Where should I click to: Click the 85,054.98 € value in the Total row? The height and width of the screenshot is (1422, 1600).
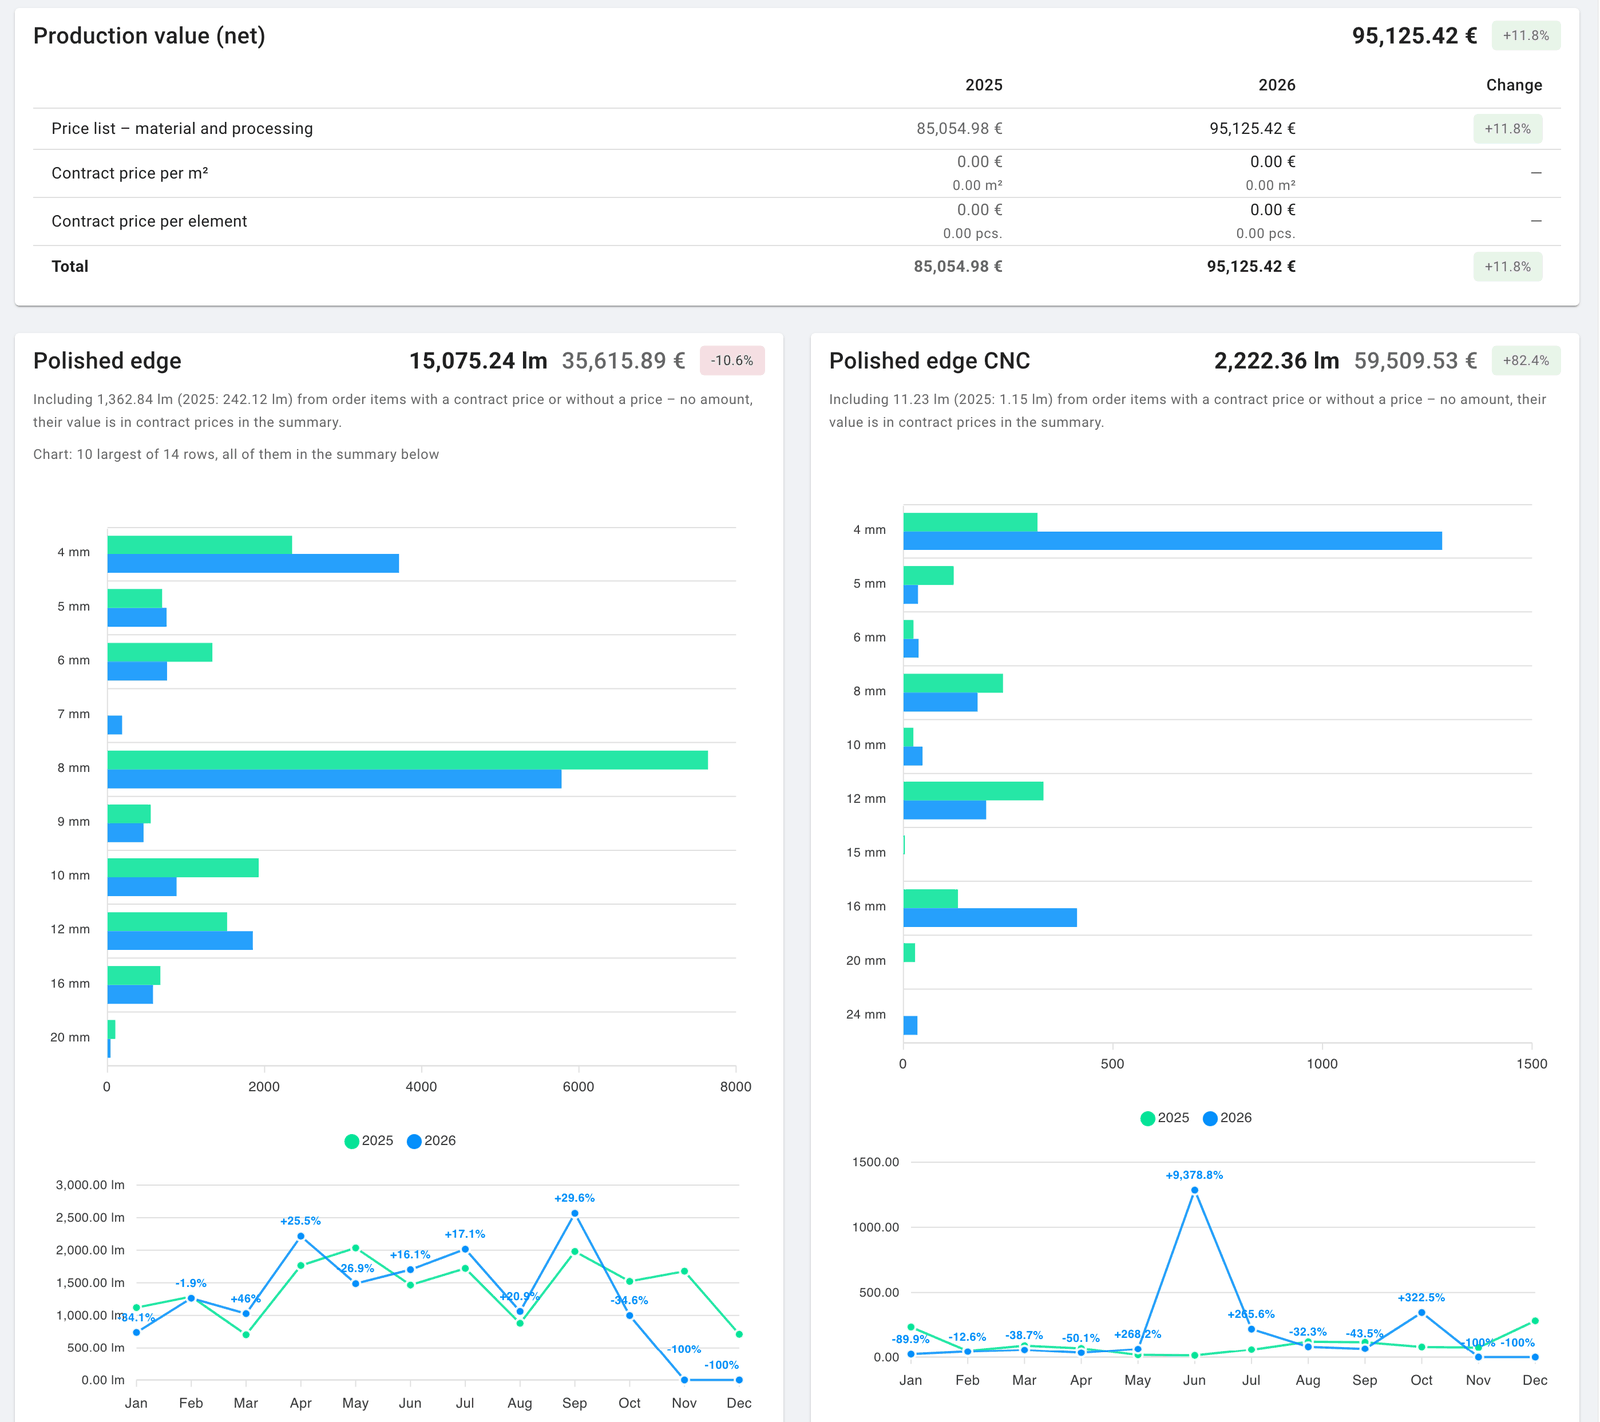[x=958, y=266]
